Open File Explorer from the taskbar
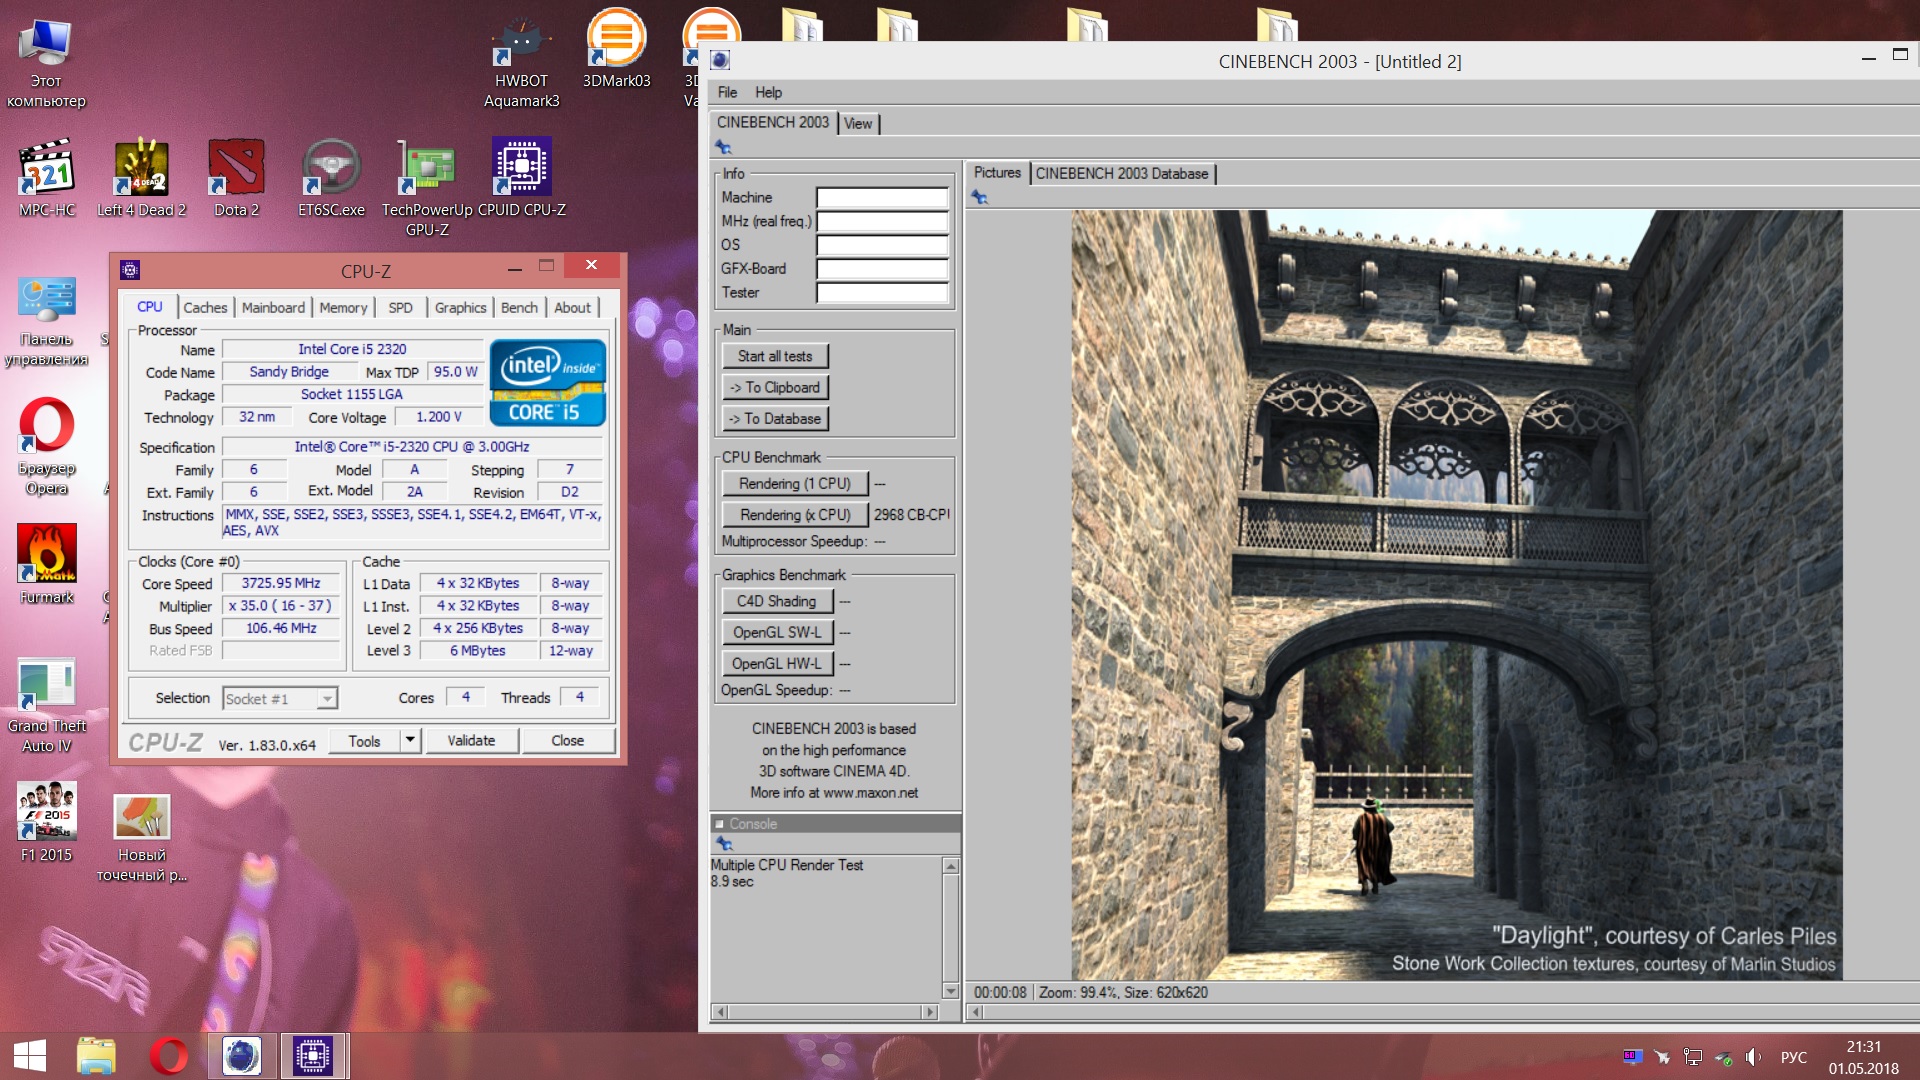The image size is (1920, 1080). [x=96, y=1056]
